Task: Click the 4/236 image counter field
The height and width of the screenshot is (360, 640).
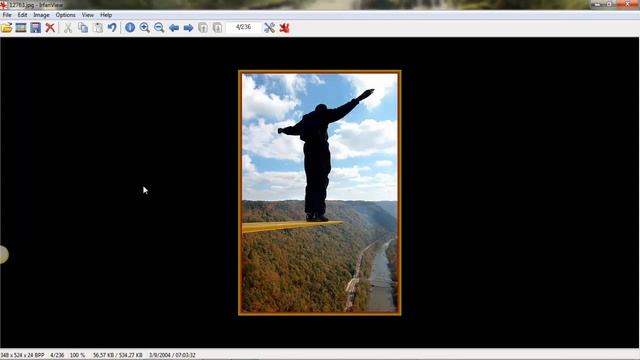Action: coord(244,27)
